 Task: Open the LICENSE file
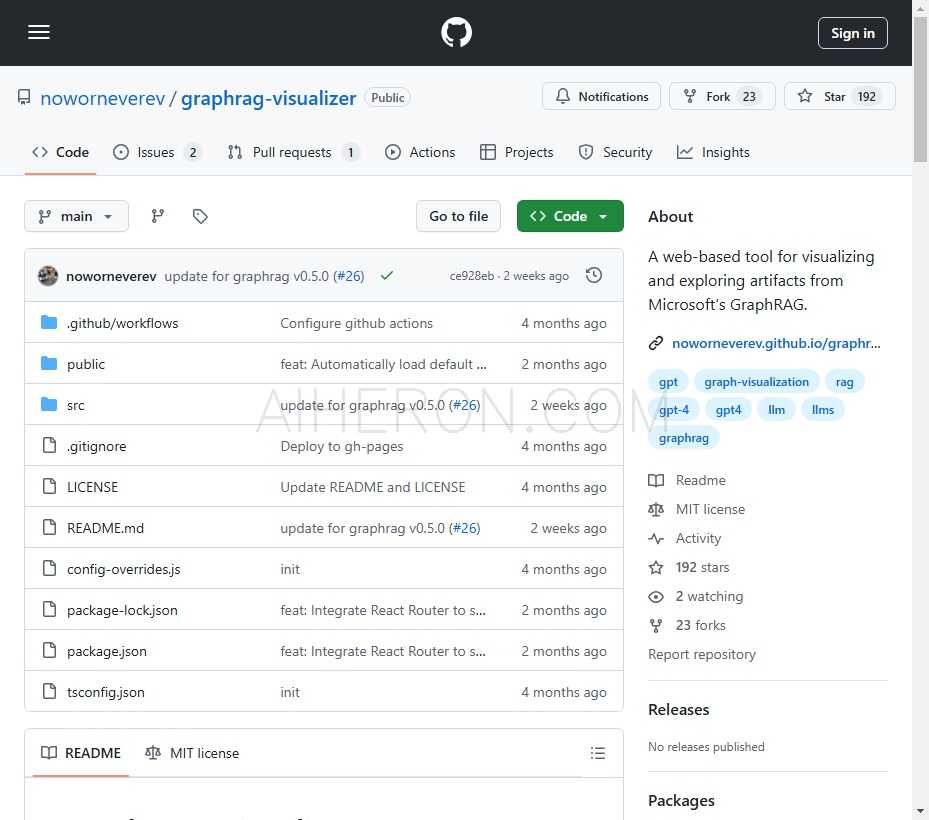(x=92, y=487)
